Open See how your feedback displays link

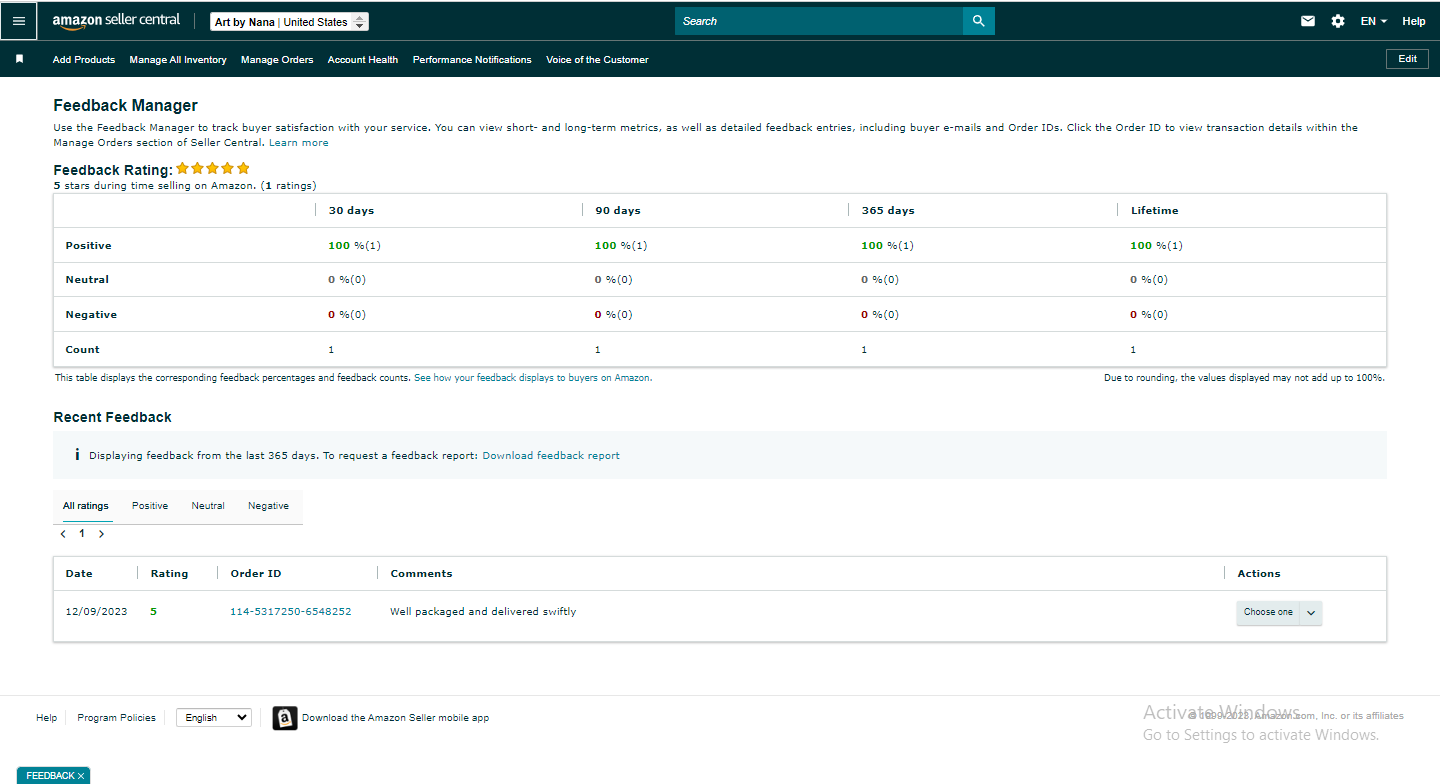532,378
